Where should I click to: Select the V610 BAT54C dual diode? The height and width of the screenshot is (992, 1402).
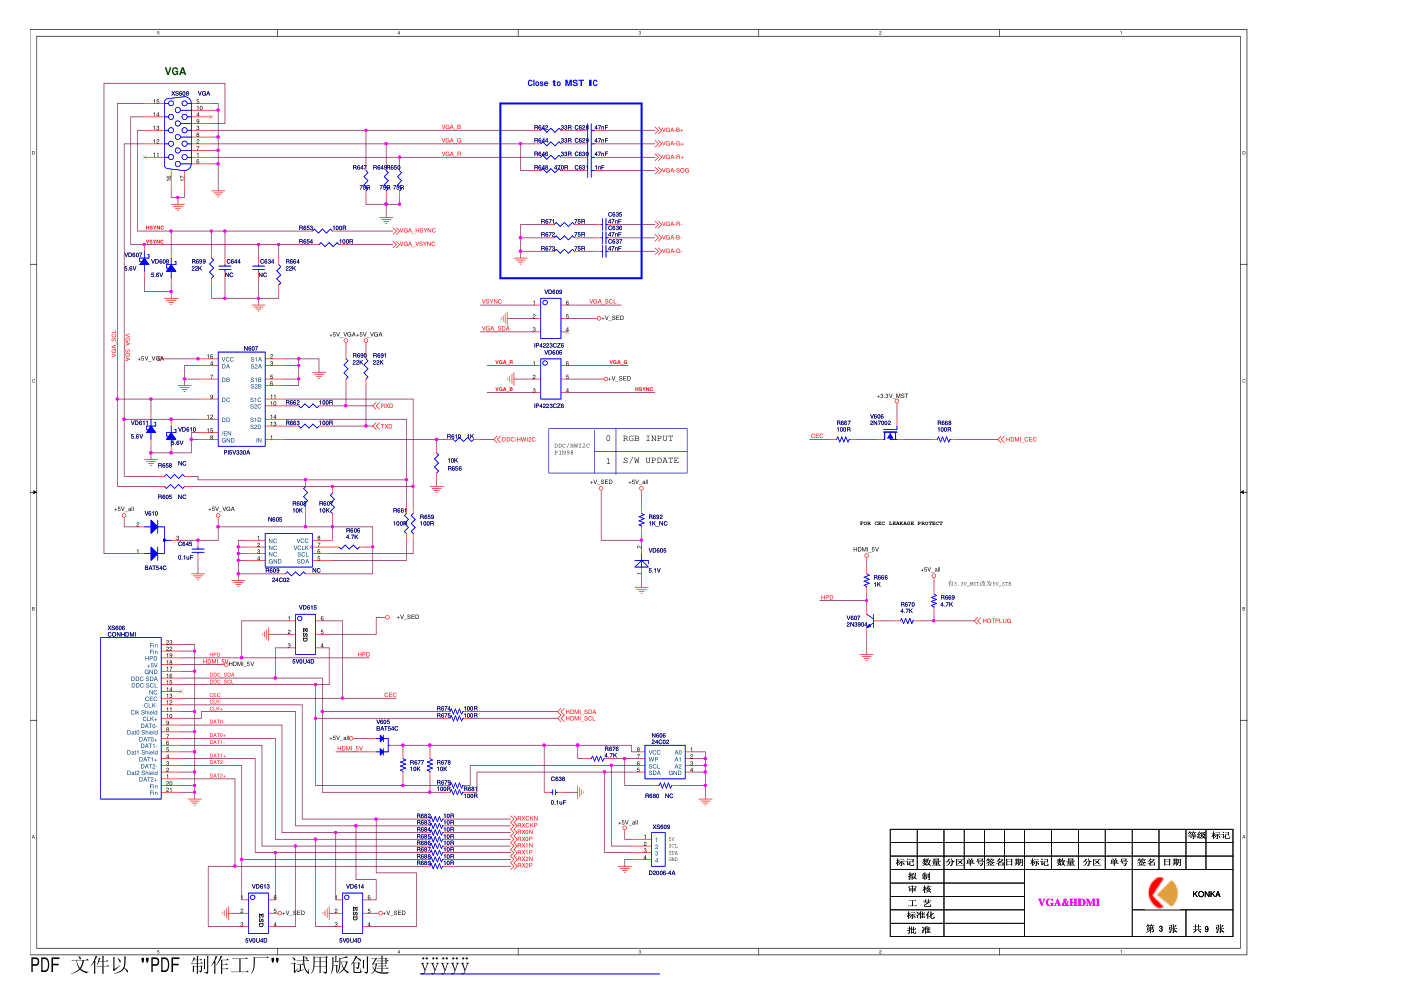pyautogui.click(x=154, y=539)
